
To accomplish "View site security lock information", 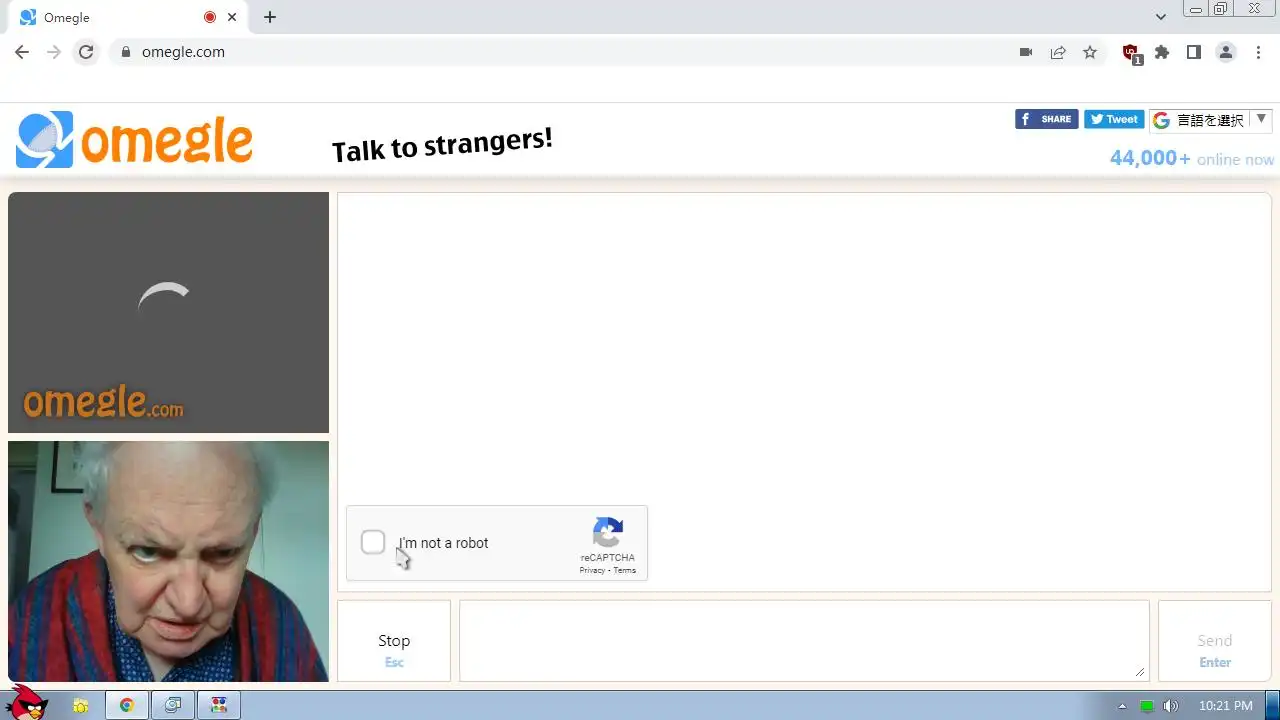I will 125,52.
